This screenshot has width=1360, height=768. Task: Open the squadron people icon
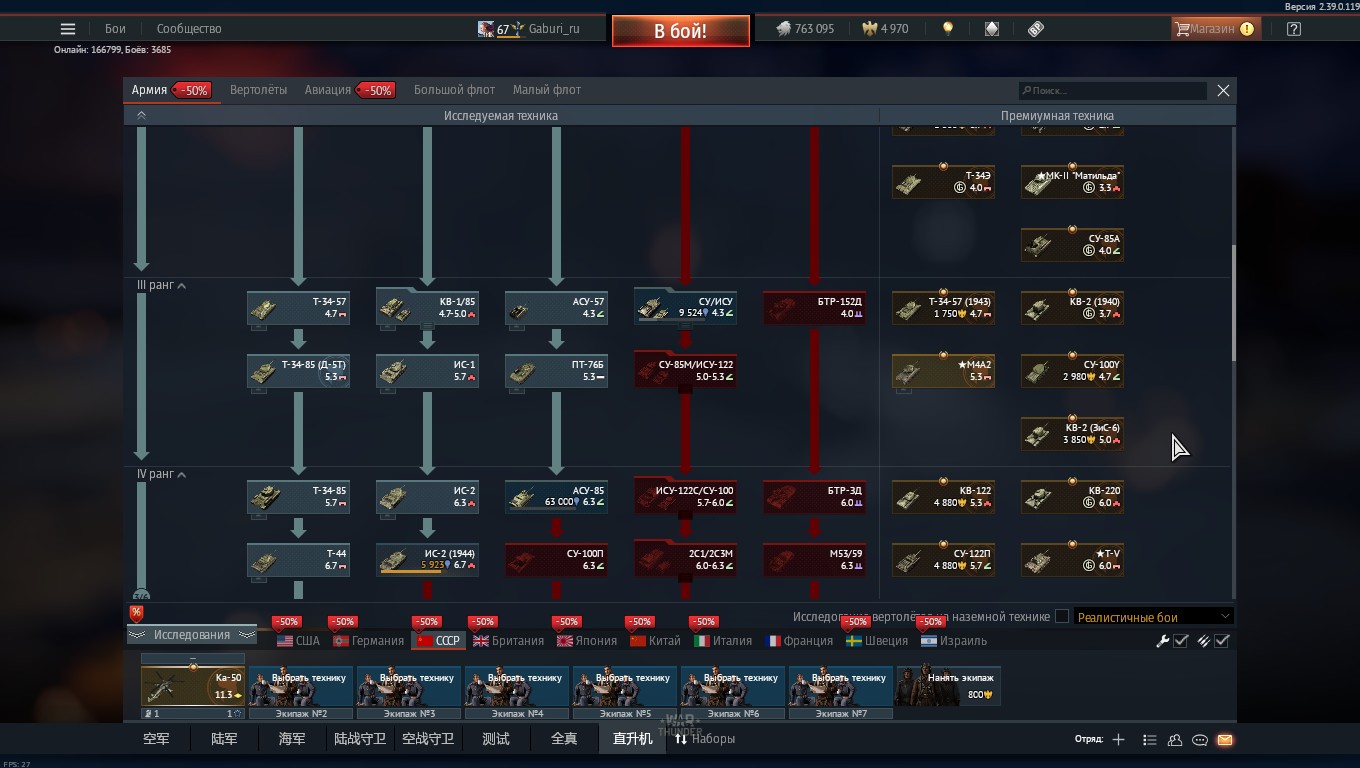[x=1175, y=740]
